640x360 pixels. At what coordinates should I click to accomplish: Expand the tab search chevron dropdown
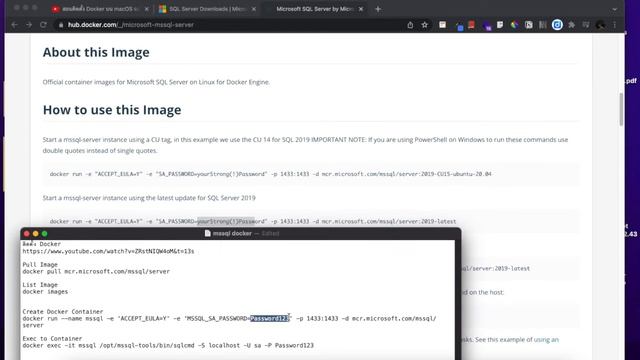tap(615, 9)
